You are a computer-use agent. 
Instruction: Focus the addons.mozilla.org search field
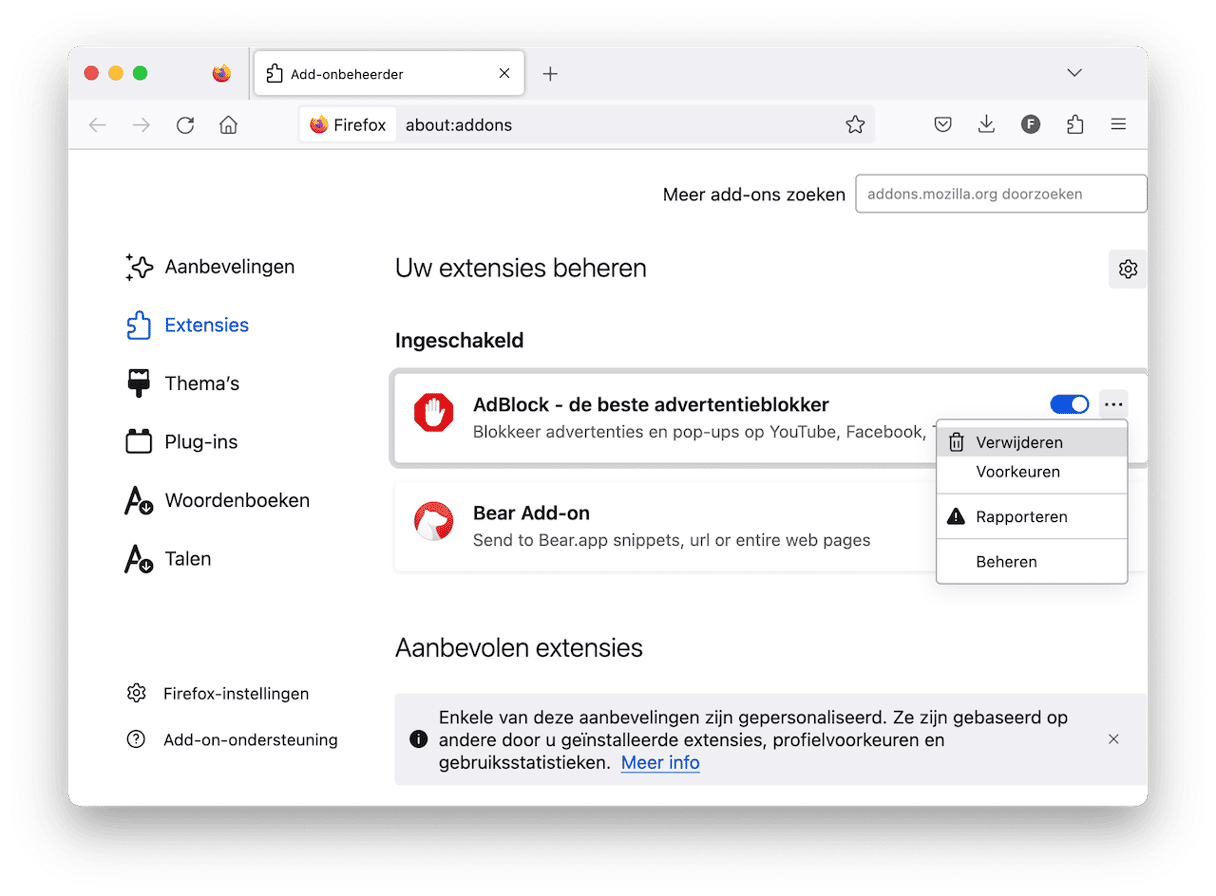tap(1000, 194)
